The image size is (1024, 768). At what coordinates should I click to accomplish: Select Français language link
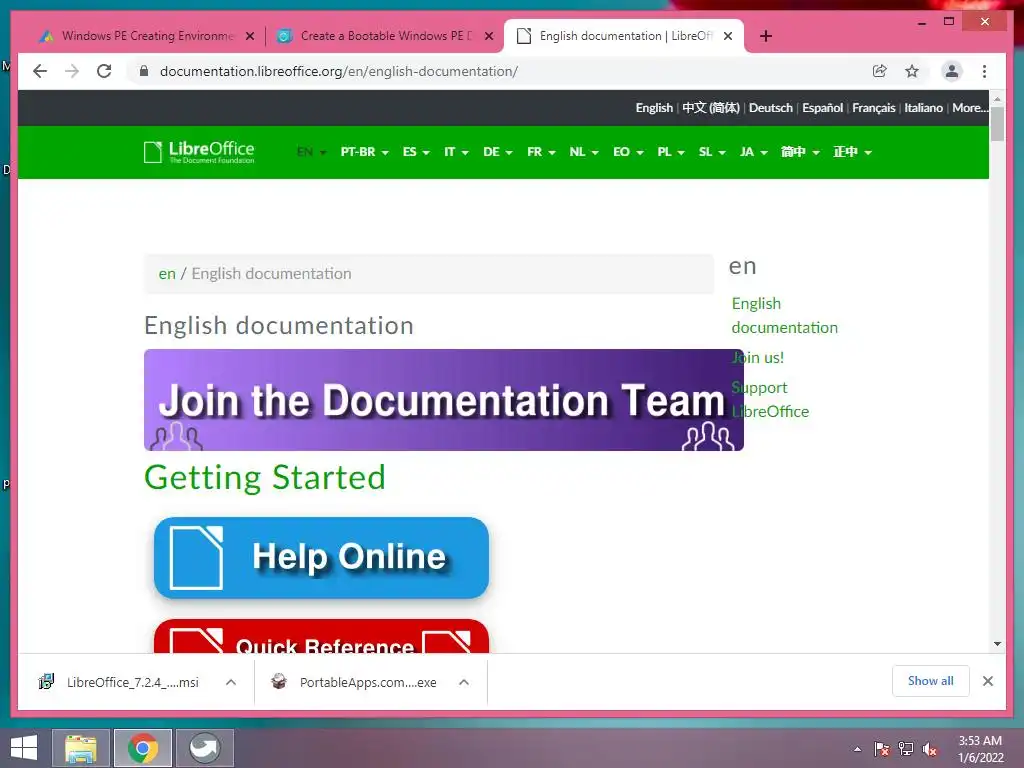point(873,108)
